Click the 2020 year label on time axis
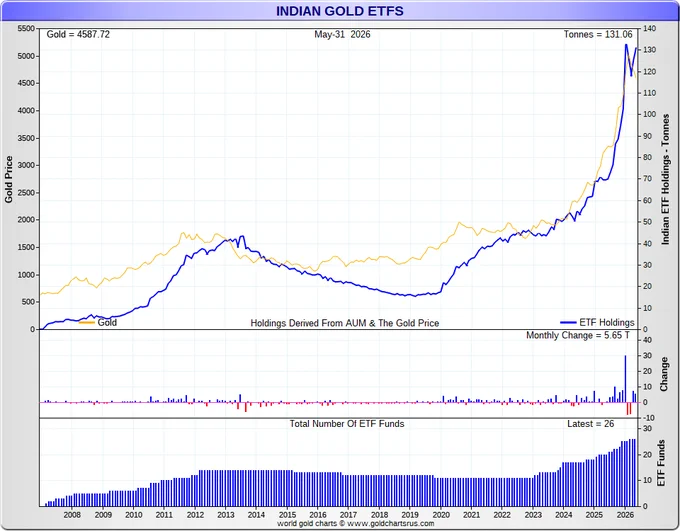680x531 pixels. [x=441, y=515]
